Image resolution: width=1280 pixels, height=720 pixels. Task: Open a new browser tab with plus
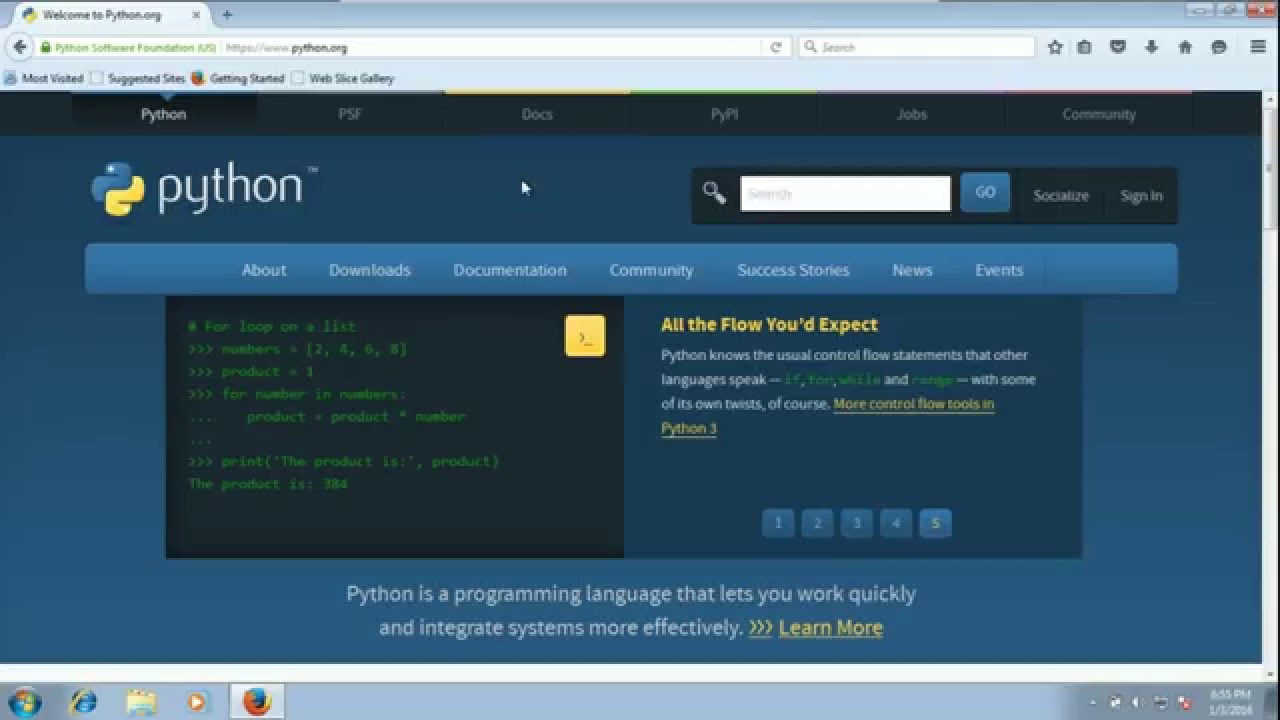point(227,15)
